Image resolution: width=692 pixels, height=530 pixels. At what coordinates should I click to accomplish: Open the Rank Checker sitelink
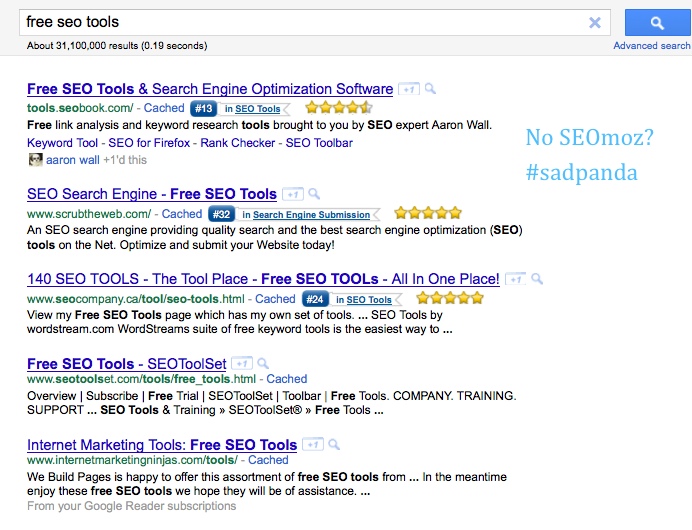237,143
